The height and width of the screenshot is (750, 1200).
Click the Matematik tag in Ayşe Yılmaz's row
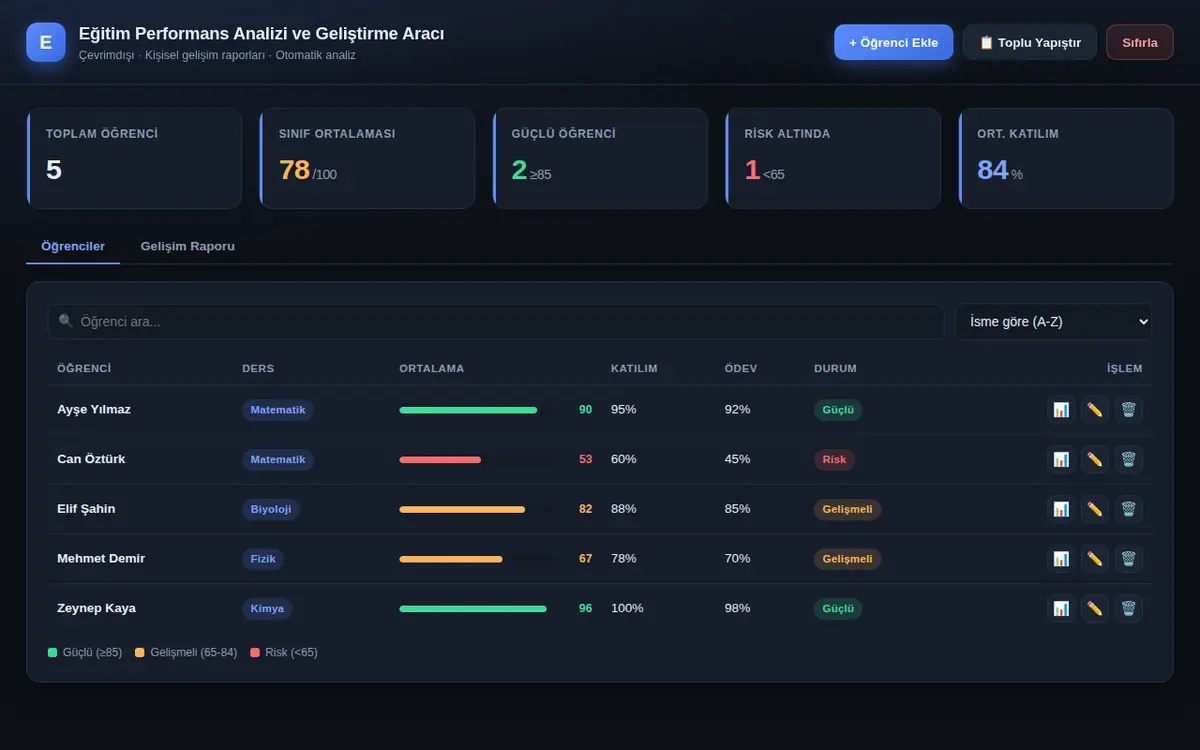pos(278,410)
